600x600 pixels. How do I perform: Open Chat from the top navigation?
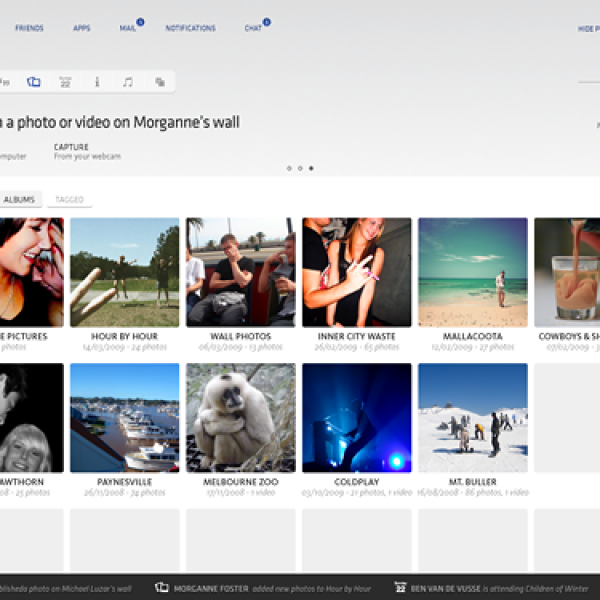coord(253,28)
